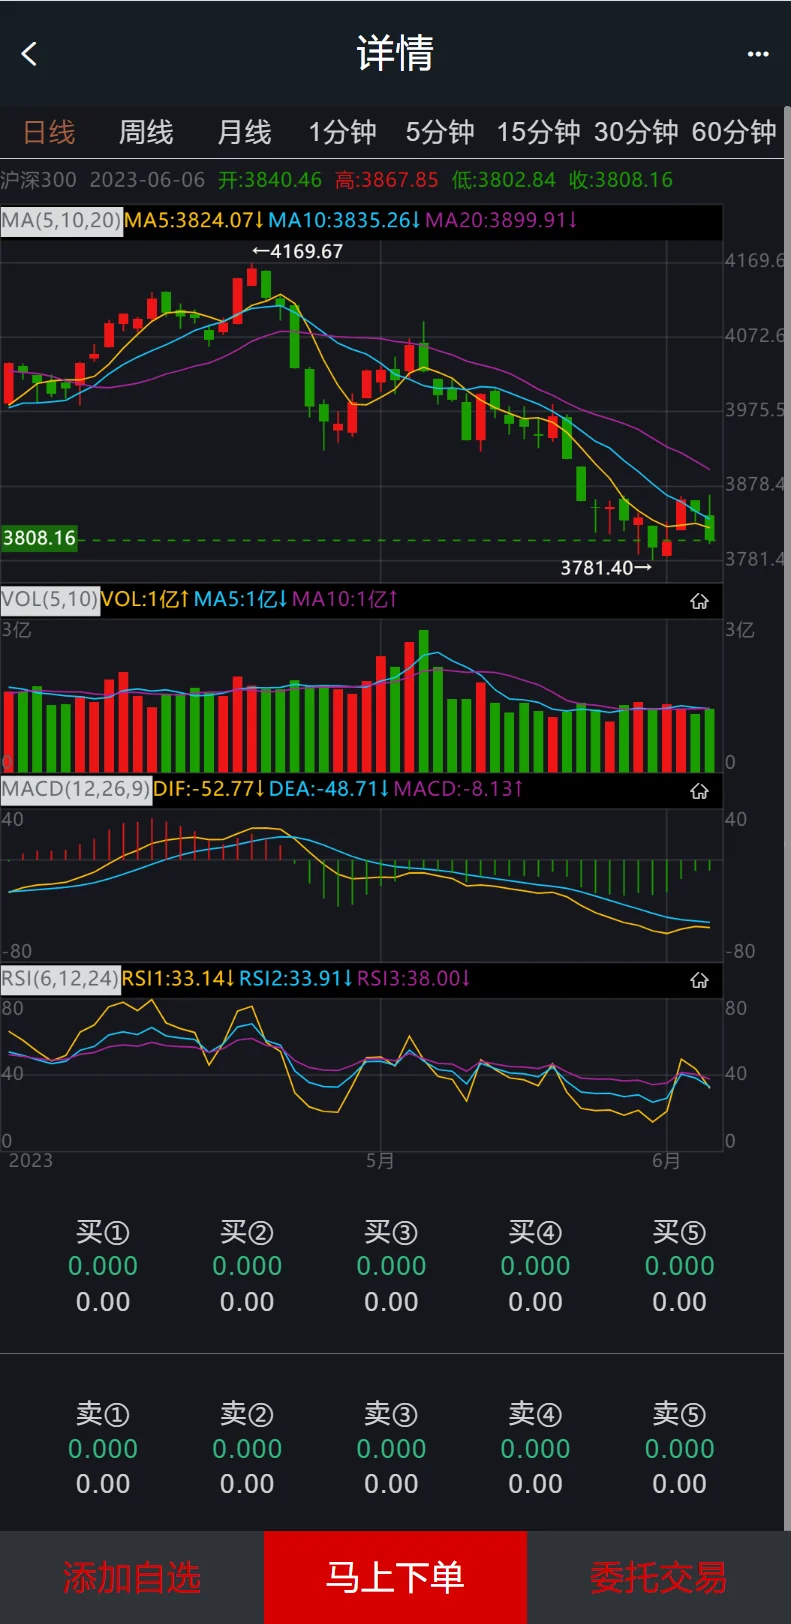Select the 15分钟 chart tab
Image resolution: width=791 pixels, height=1624 pixels.
(x=538, y=132)
